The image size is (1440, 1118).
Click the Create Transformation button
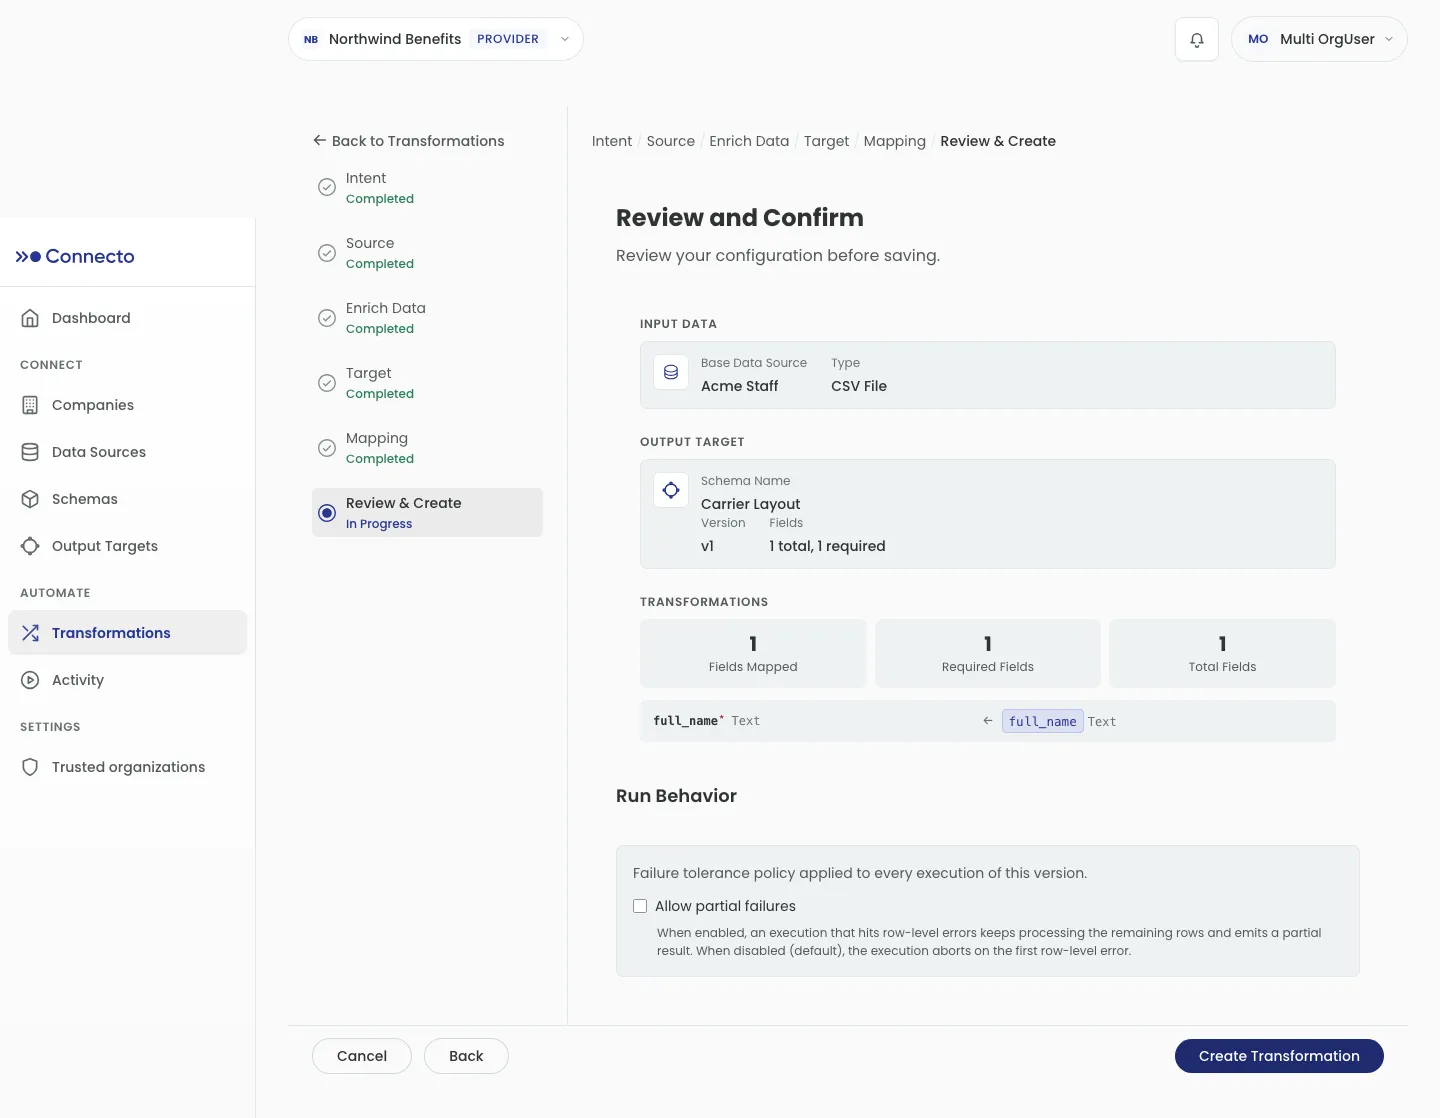[1279, 1056]
